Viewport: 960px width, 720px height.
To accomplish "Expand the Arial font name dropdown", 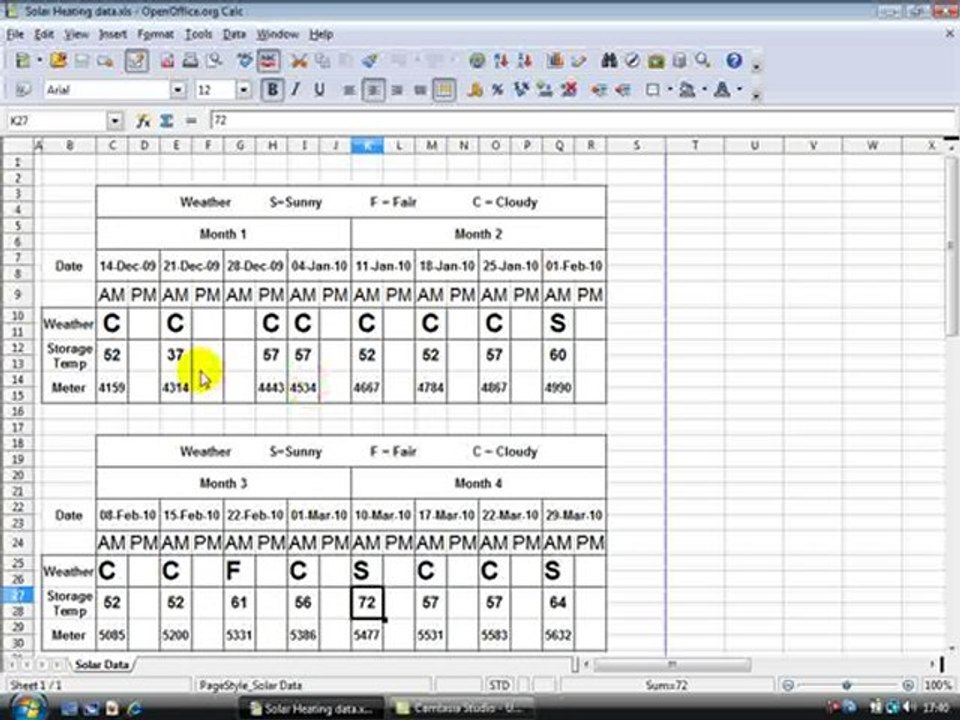I will pyautogui.click(x=178, y=90).
